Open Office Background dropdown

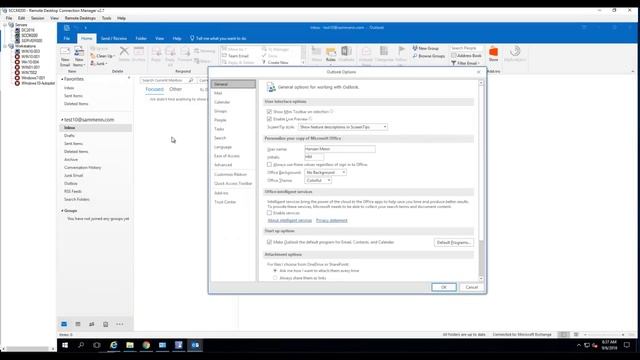pyautogui.click(x=326, y=172)
